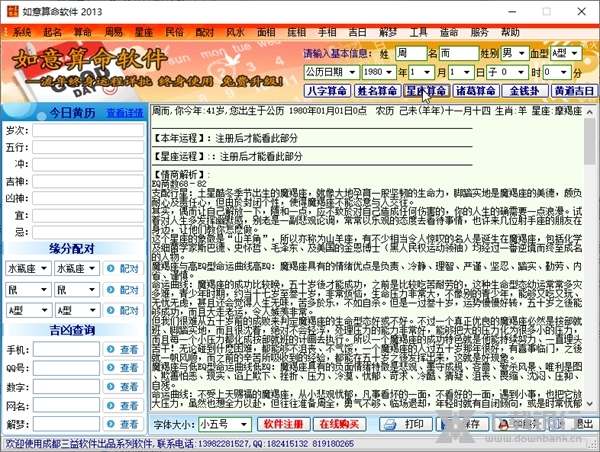Open the 民俗 menu
Image resolution: width=600 pixels, height=452 pixels.
(174, 33)
